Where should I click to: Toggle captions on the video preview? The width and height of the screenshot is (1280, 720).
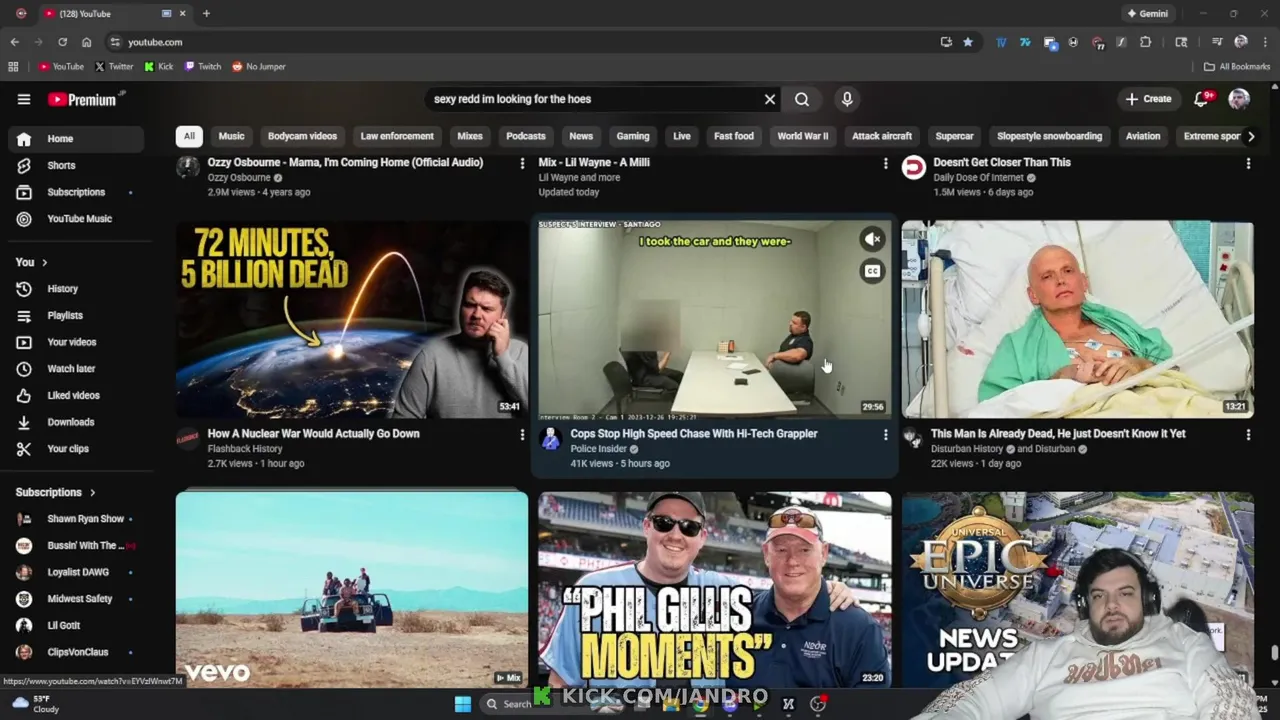coord(872,271)
